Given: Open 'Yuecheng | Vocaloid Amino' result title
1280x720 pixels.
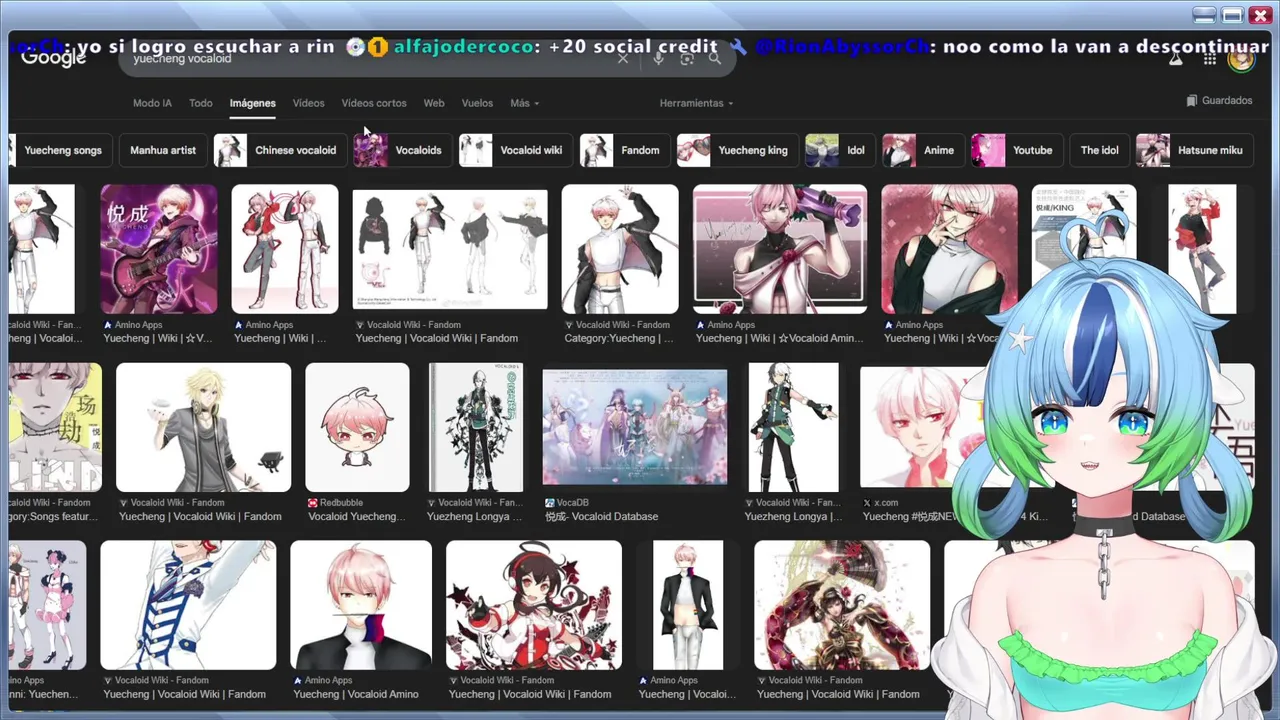Looking at the screenshot, I should coord(356,694).
